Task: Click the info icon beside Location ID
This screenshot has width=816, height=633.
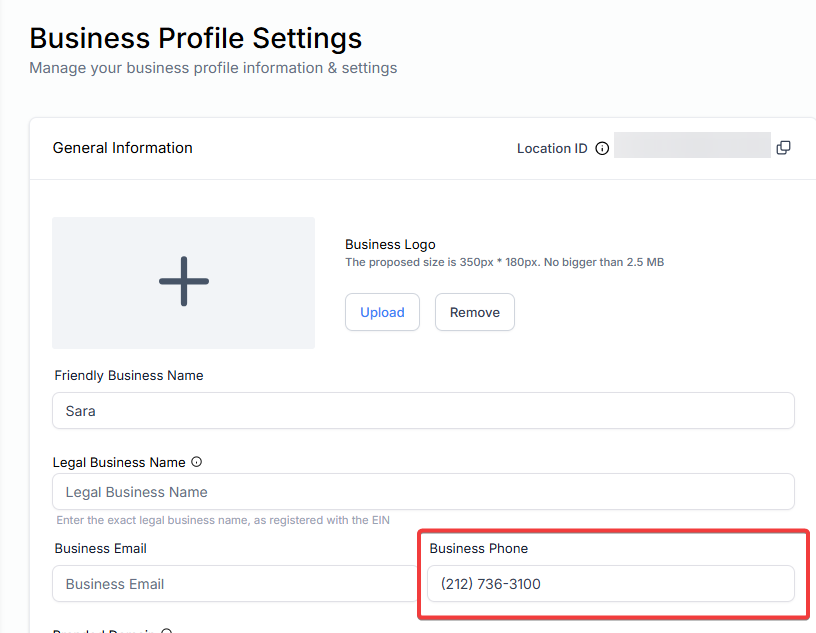Action: pyautogui.click(x=602, y=149)
